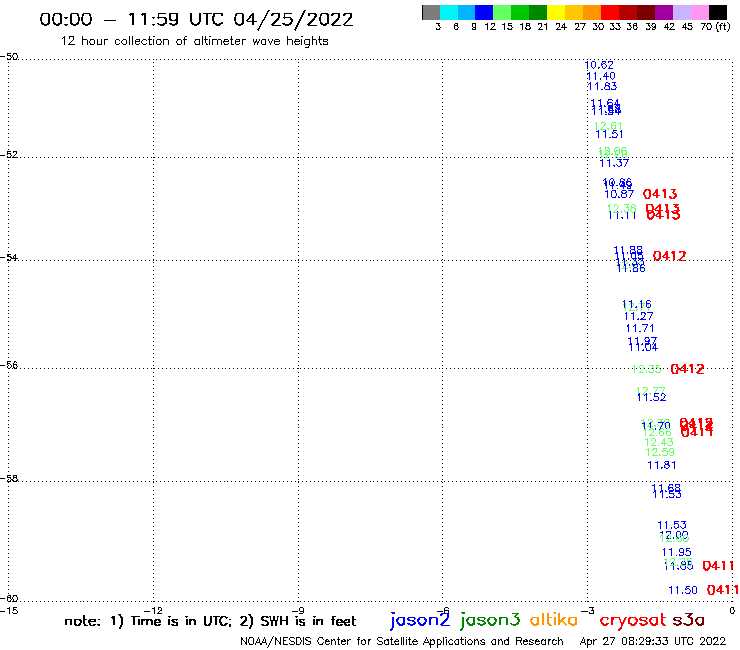The image size is (740, 650).
Task: Click the wave height value 10.62
Action: 599,65
